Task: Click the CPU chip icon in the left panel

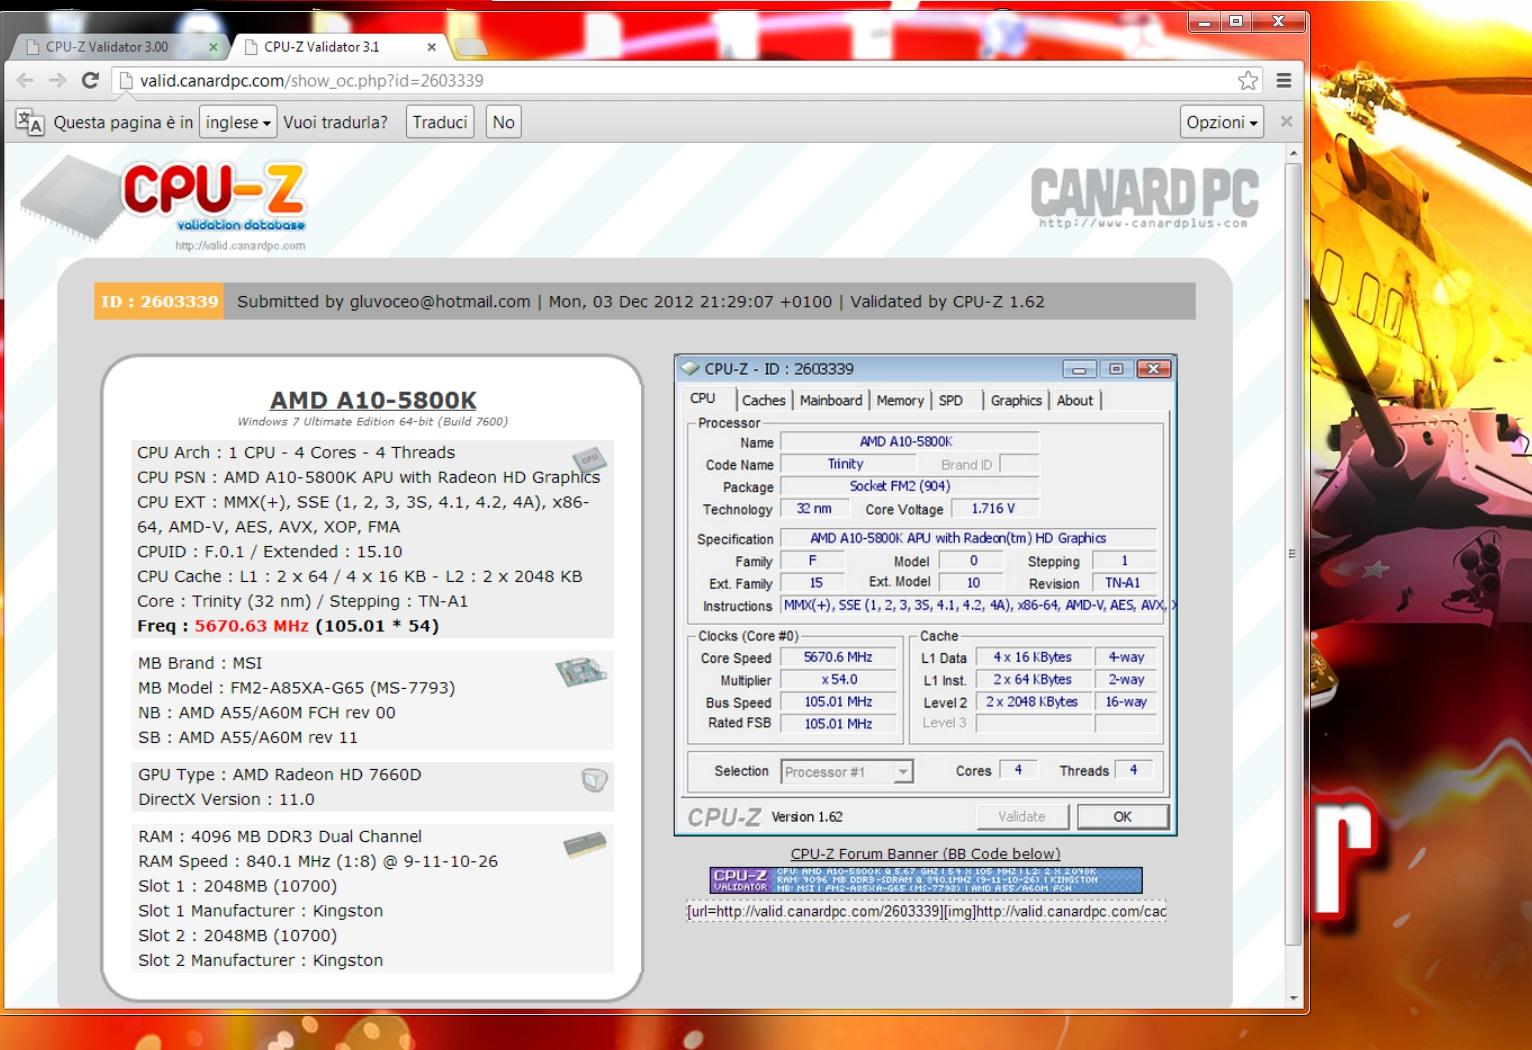Action: [589, 459]
